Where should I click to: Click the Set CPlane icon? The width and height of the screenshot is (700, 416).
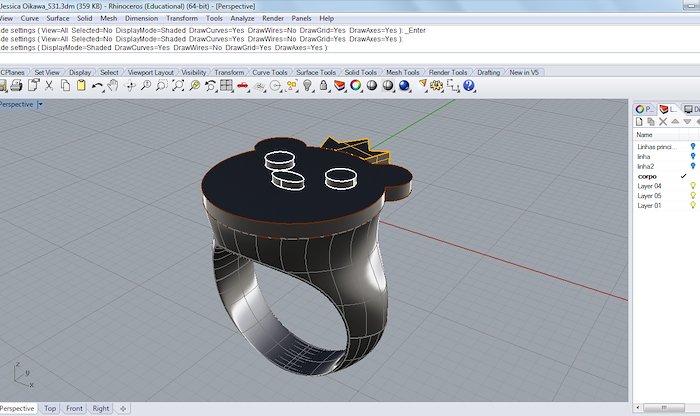[x=259, y=86]
